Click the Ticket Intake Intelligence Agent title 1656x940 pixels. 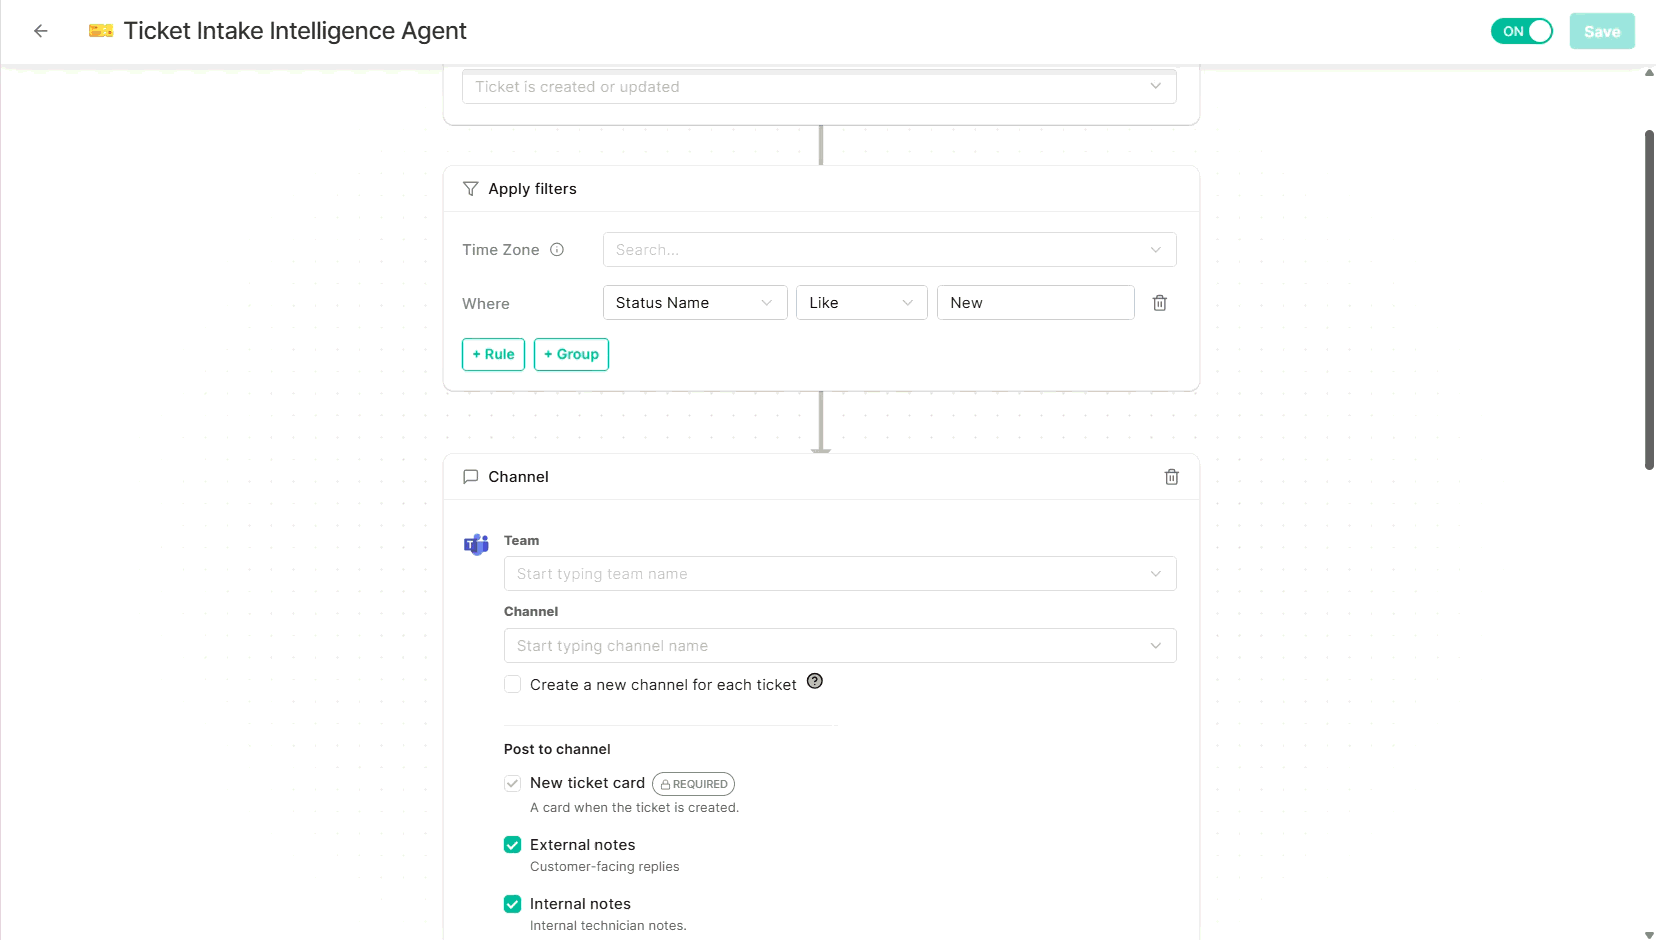click(x=295, y=31)
